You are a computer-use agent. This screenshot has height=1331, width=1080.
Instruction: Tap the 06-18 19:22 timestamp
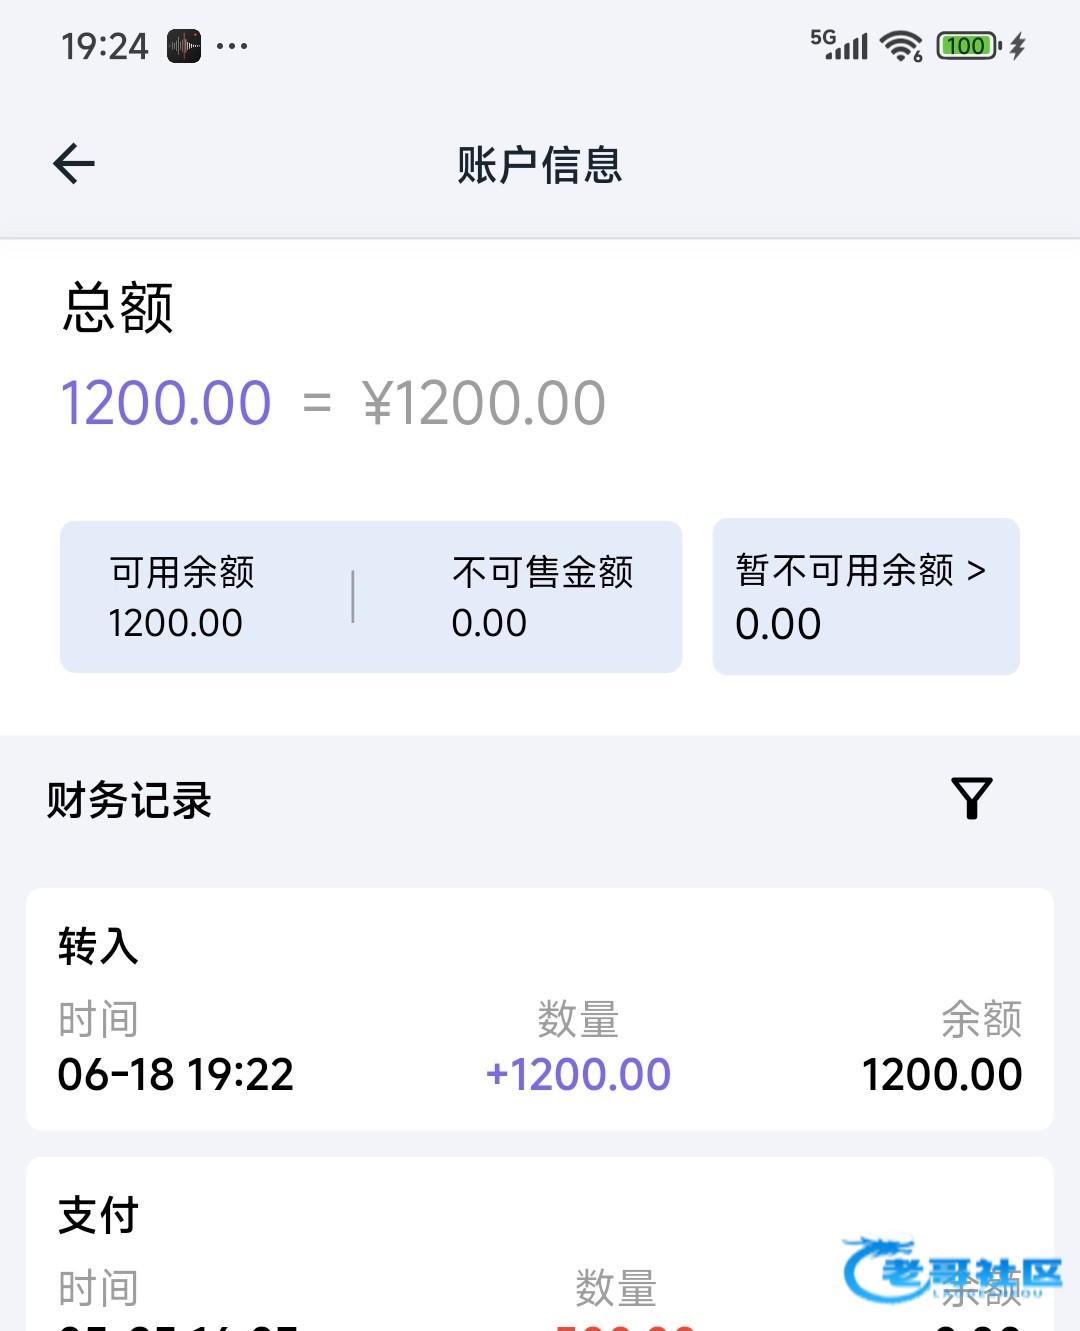tap(176, 1074)
